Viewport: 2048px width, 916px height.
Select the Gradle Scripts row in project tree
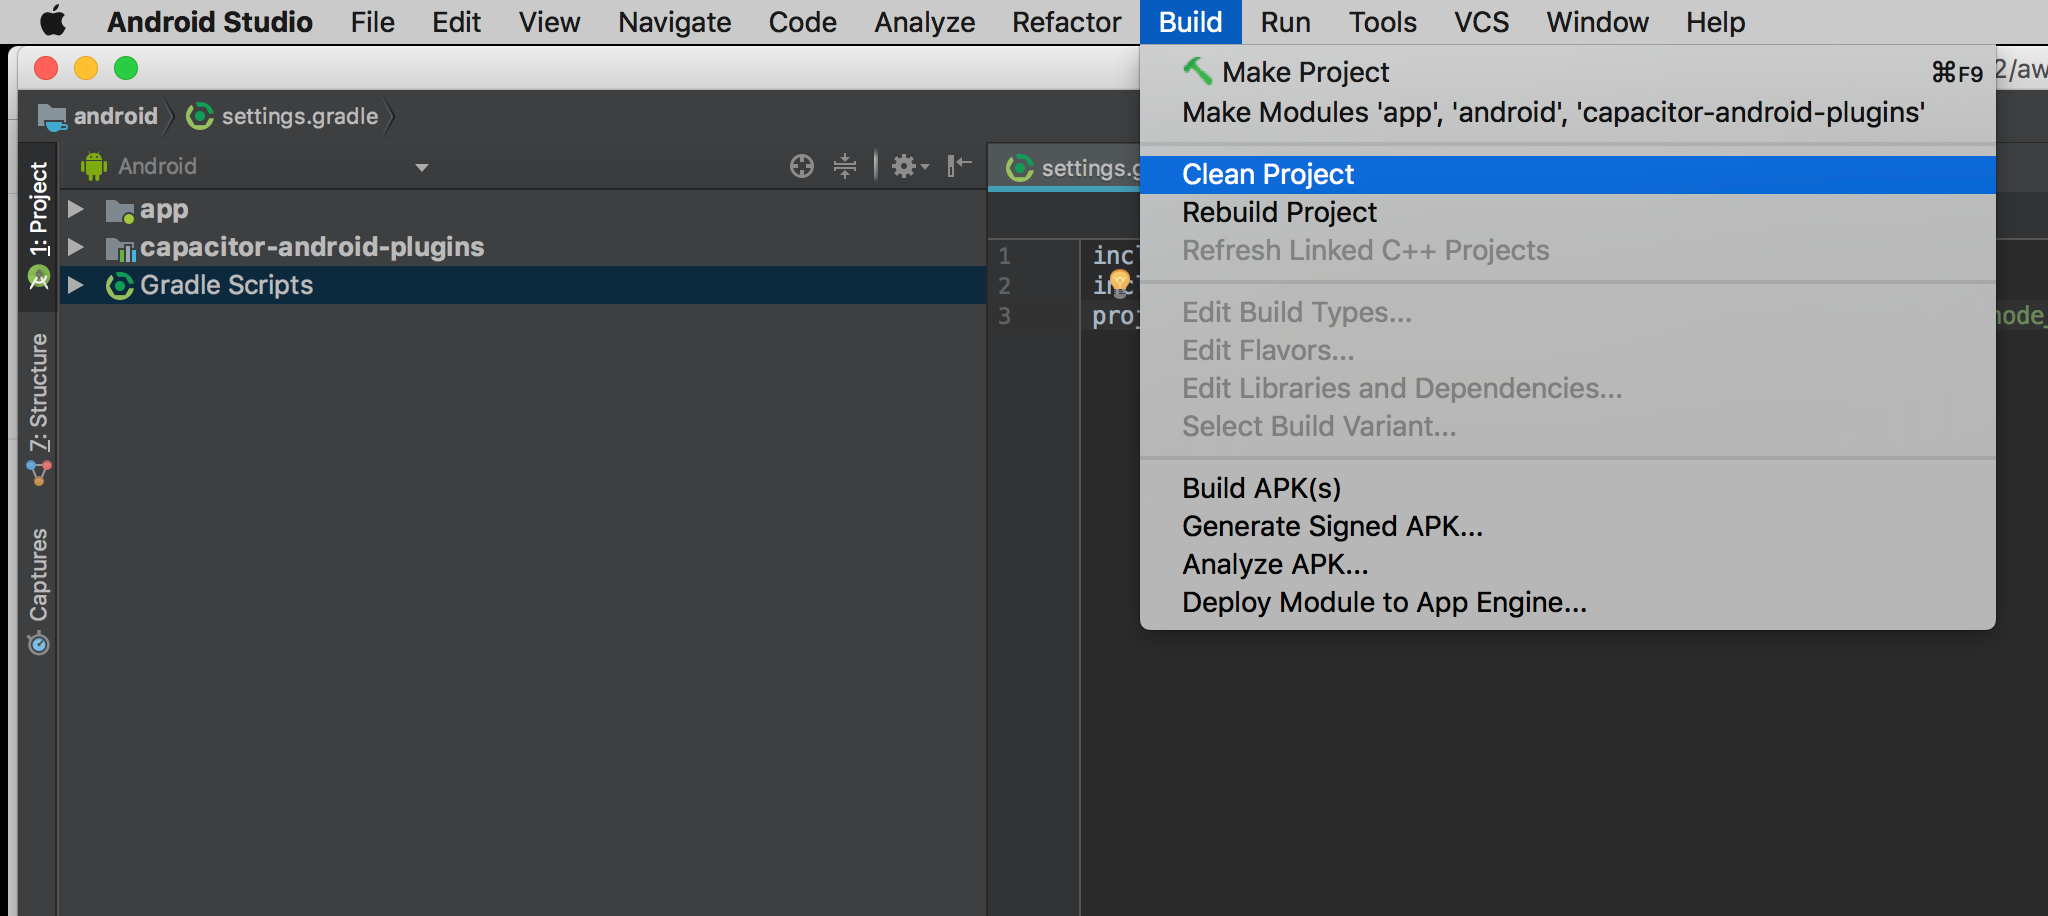point(227,285)
